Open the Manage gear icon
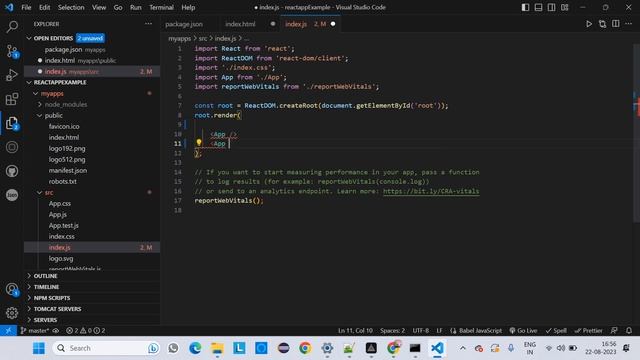 pyautogui.click(x=12, y=313)
